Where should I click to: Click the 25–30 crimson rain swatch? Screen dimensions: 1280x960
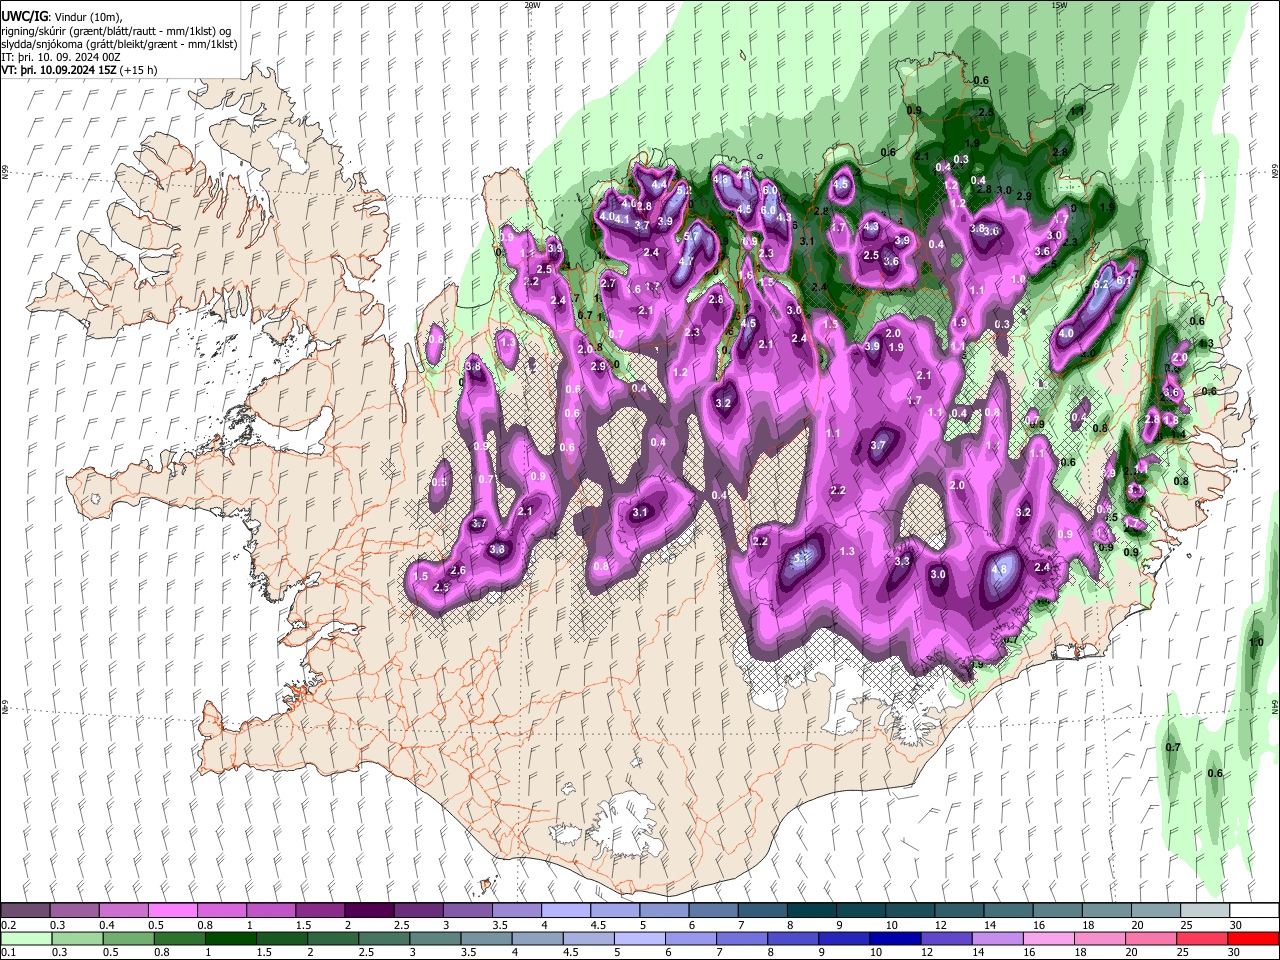tap(1201, 938)
